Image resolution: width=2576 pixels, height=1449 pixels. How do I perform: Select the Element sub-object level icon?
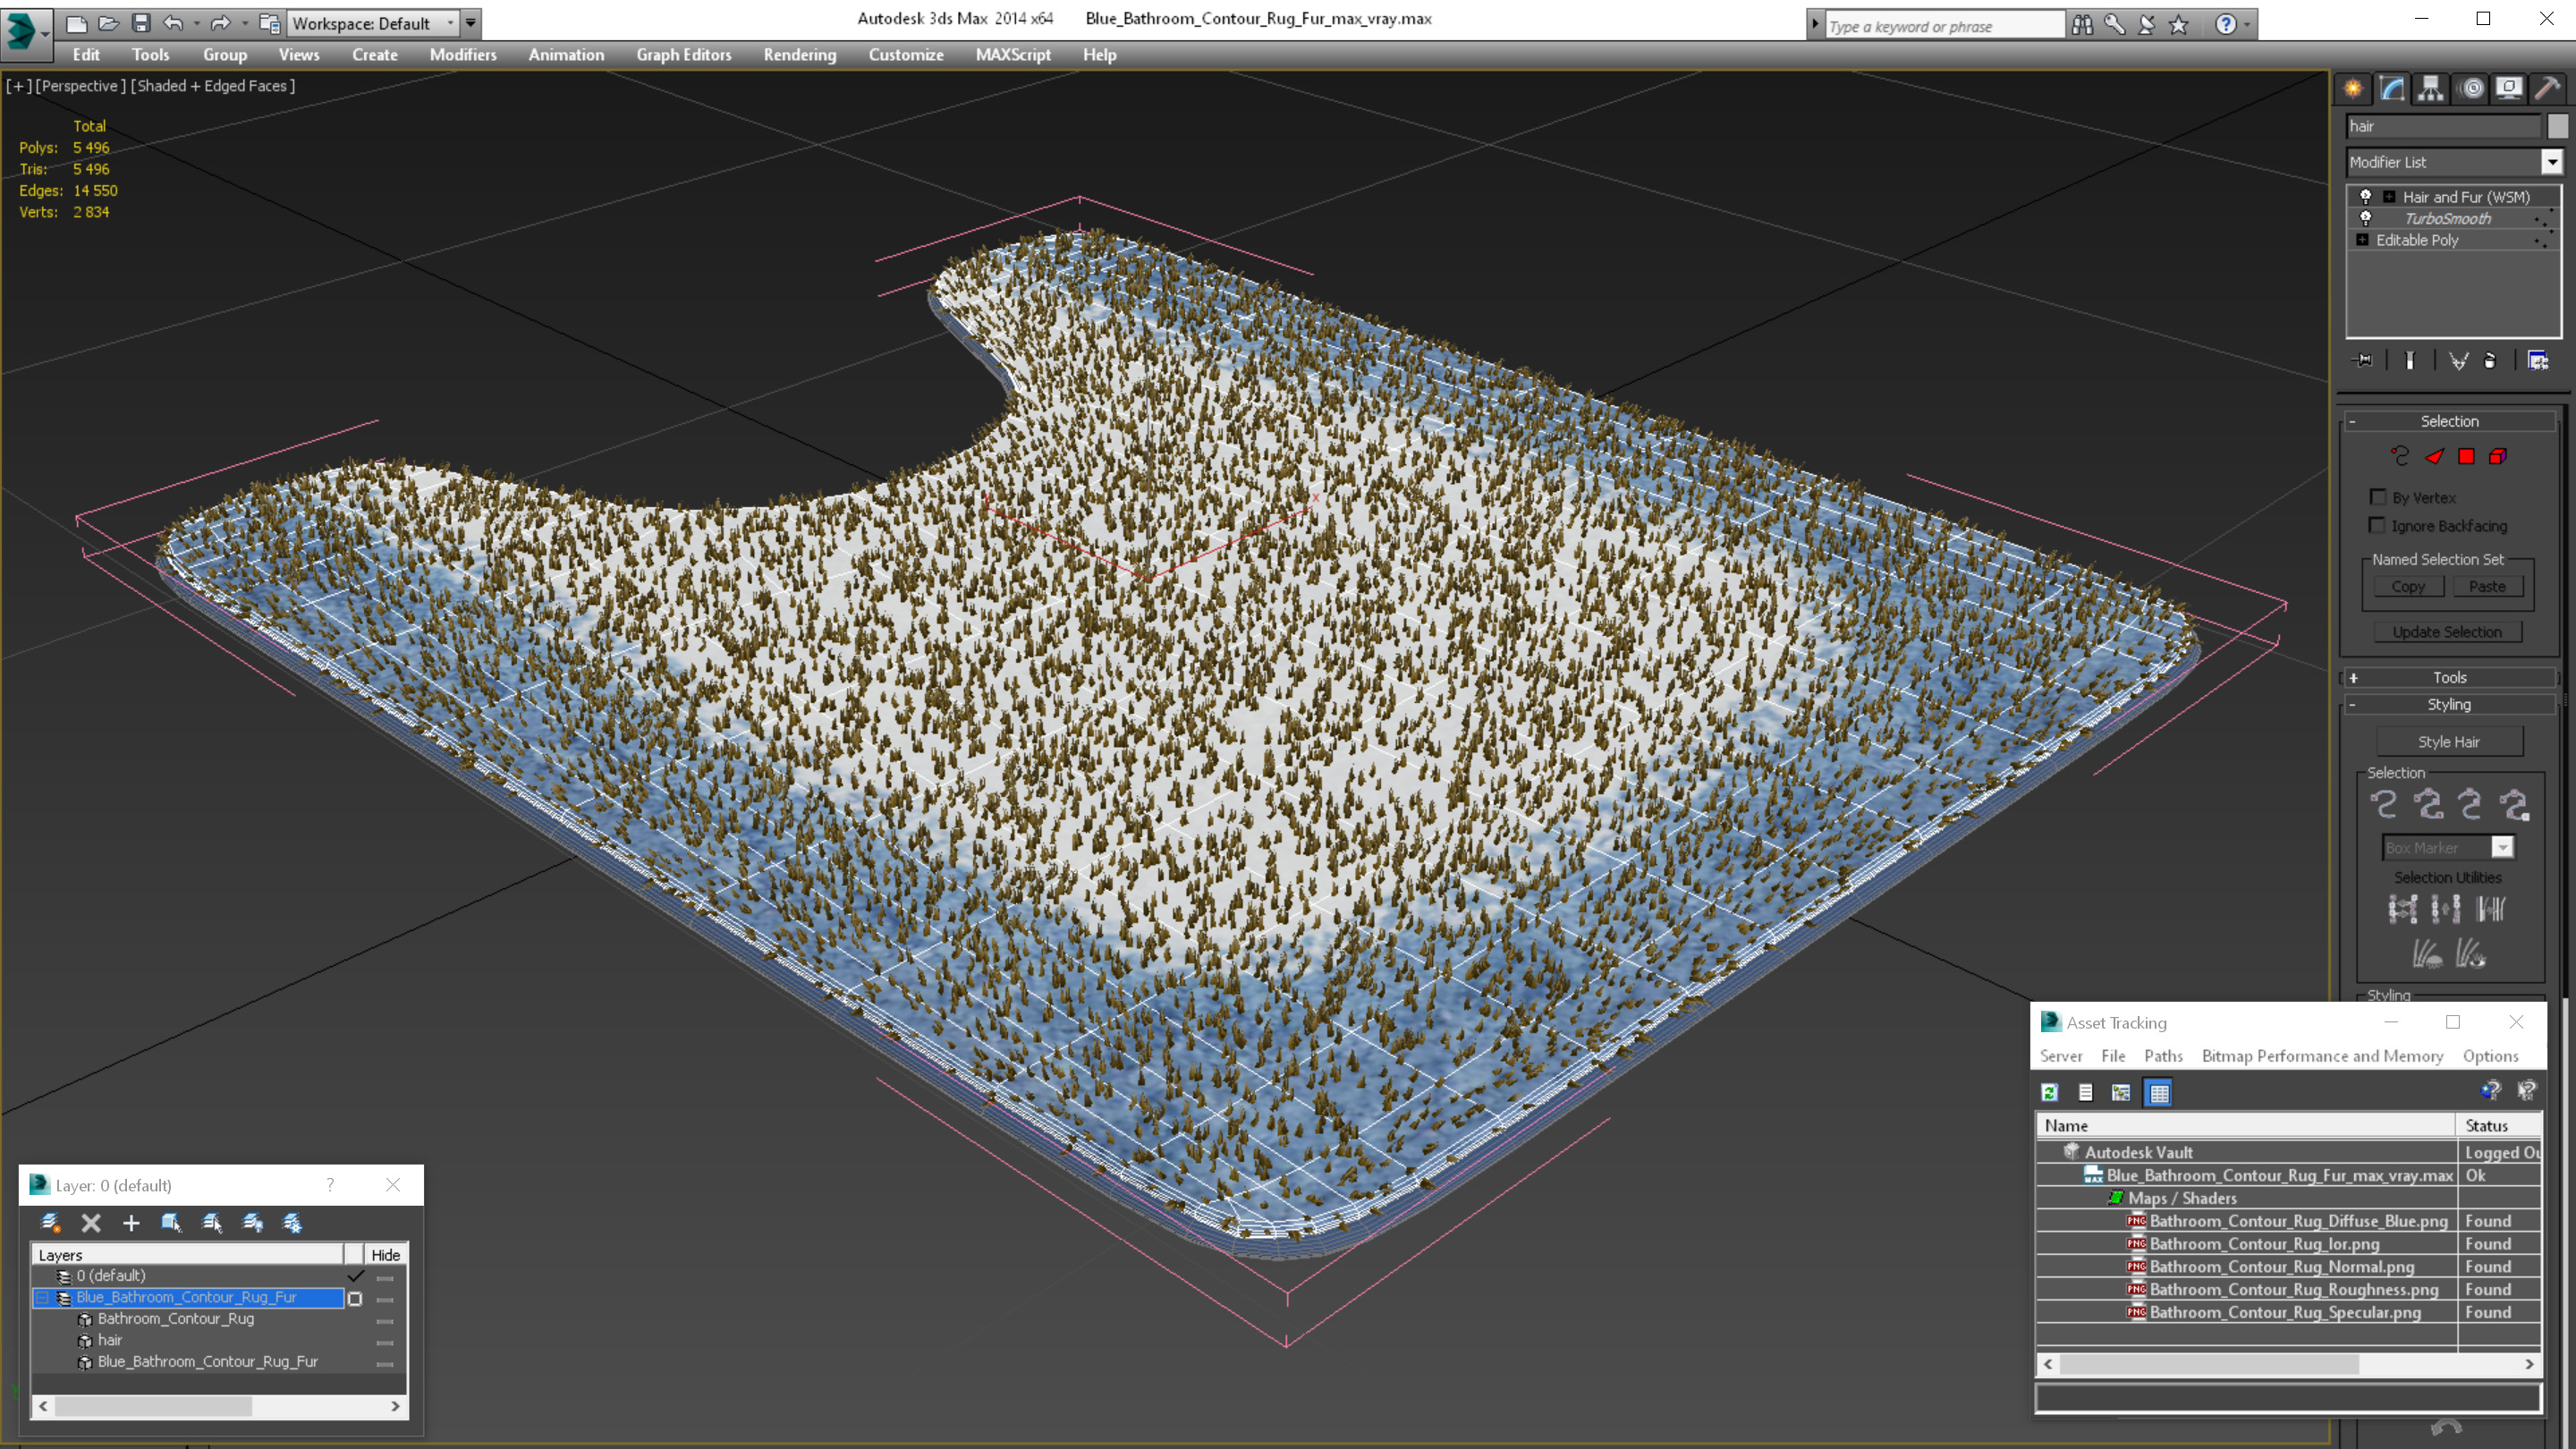[x=2498, y=456]
